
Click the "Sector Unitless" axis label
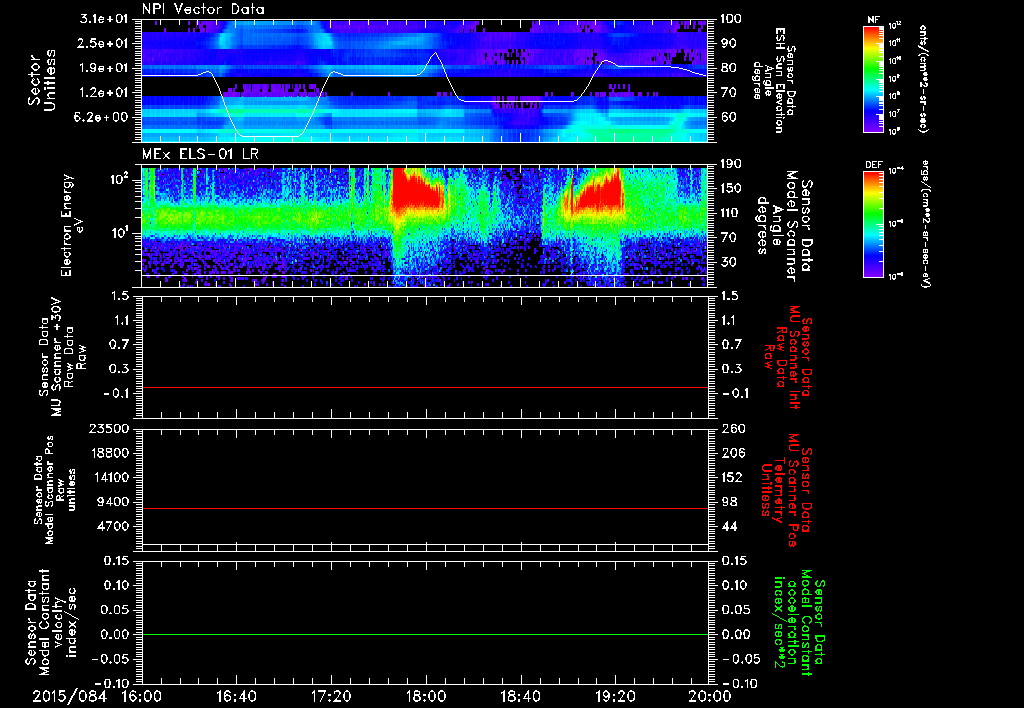42,80
